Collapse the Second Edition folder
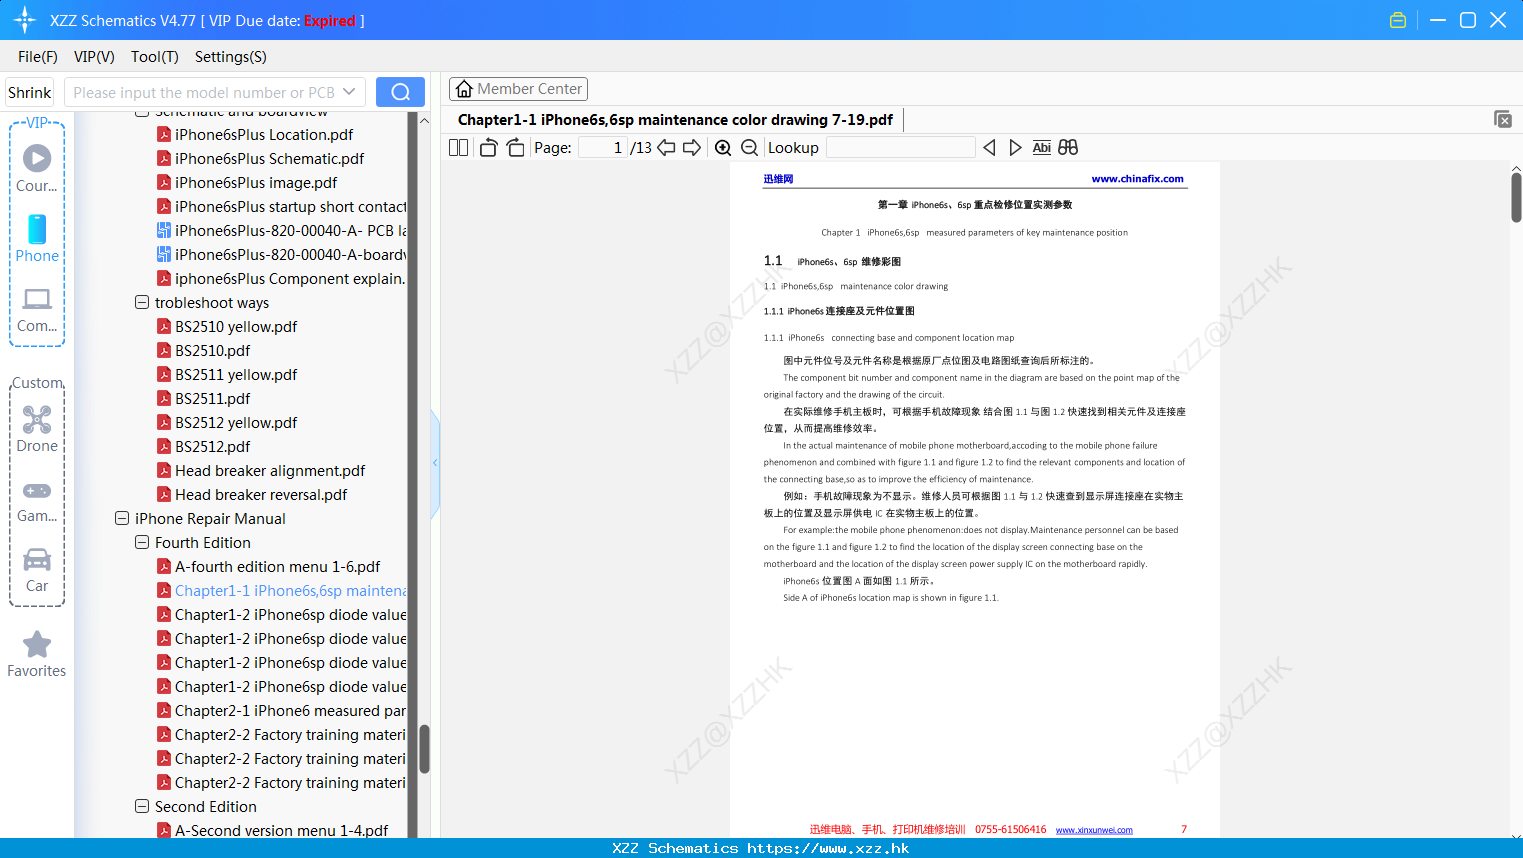Viewport: 1523px width, 858px height. tap(142, 806)
